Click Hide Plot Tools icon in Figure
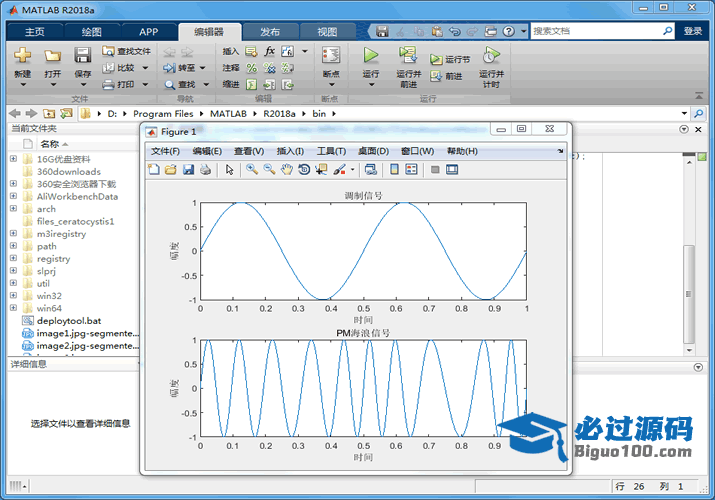The width and height of the screenshot is (715, 500). click(x=435, y=170)
